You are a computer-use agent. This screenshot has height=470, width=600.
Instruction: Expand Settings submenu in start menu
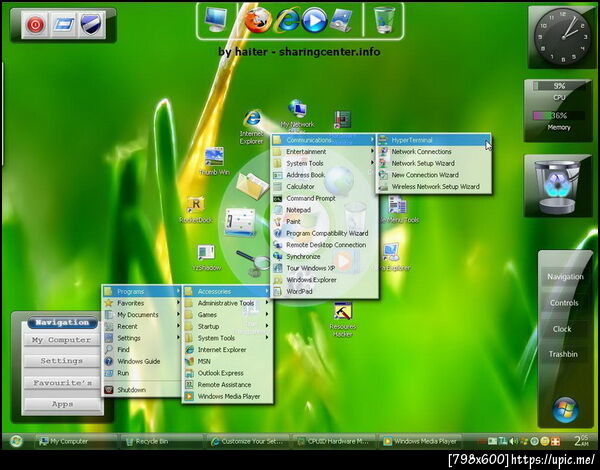pyautogui.click(x=142, y=338)
